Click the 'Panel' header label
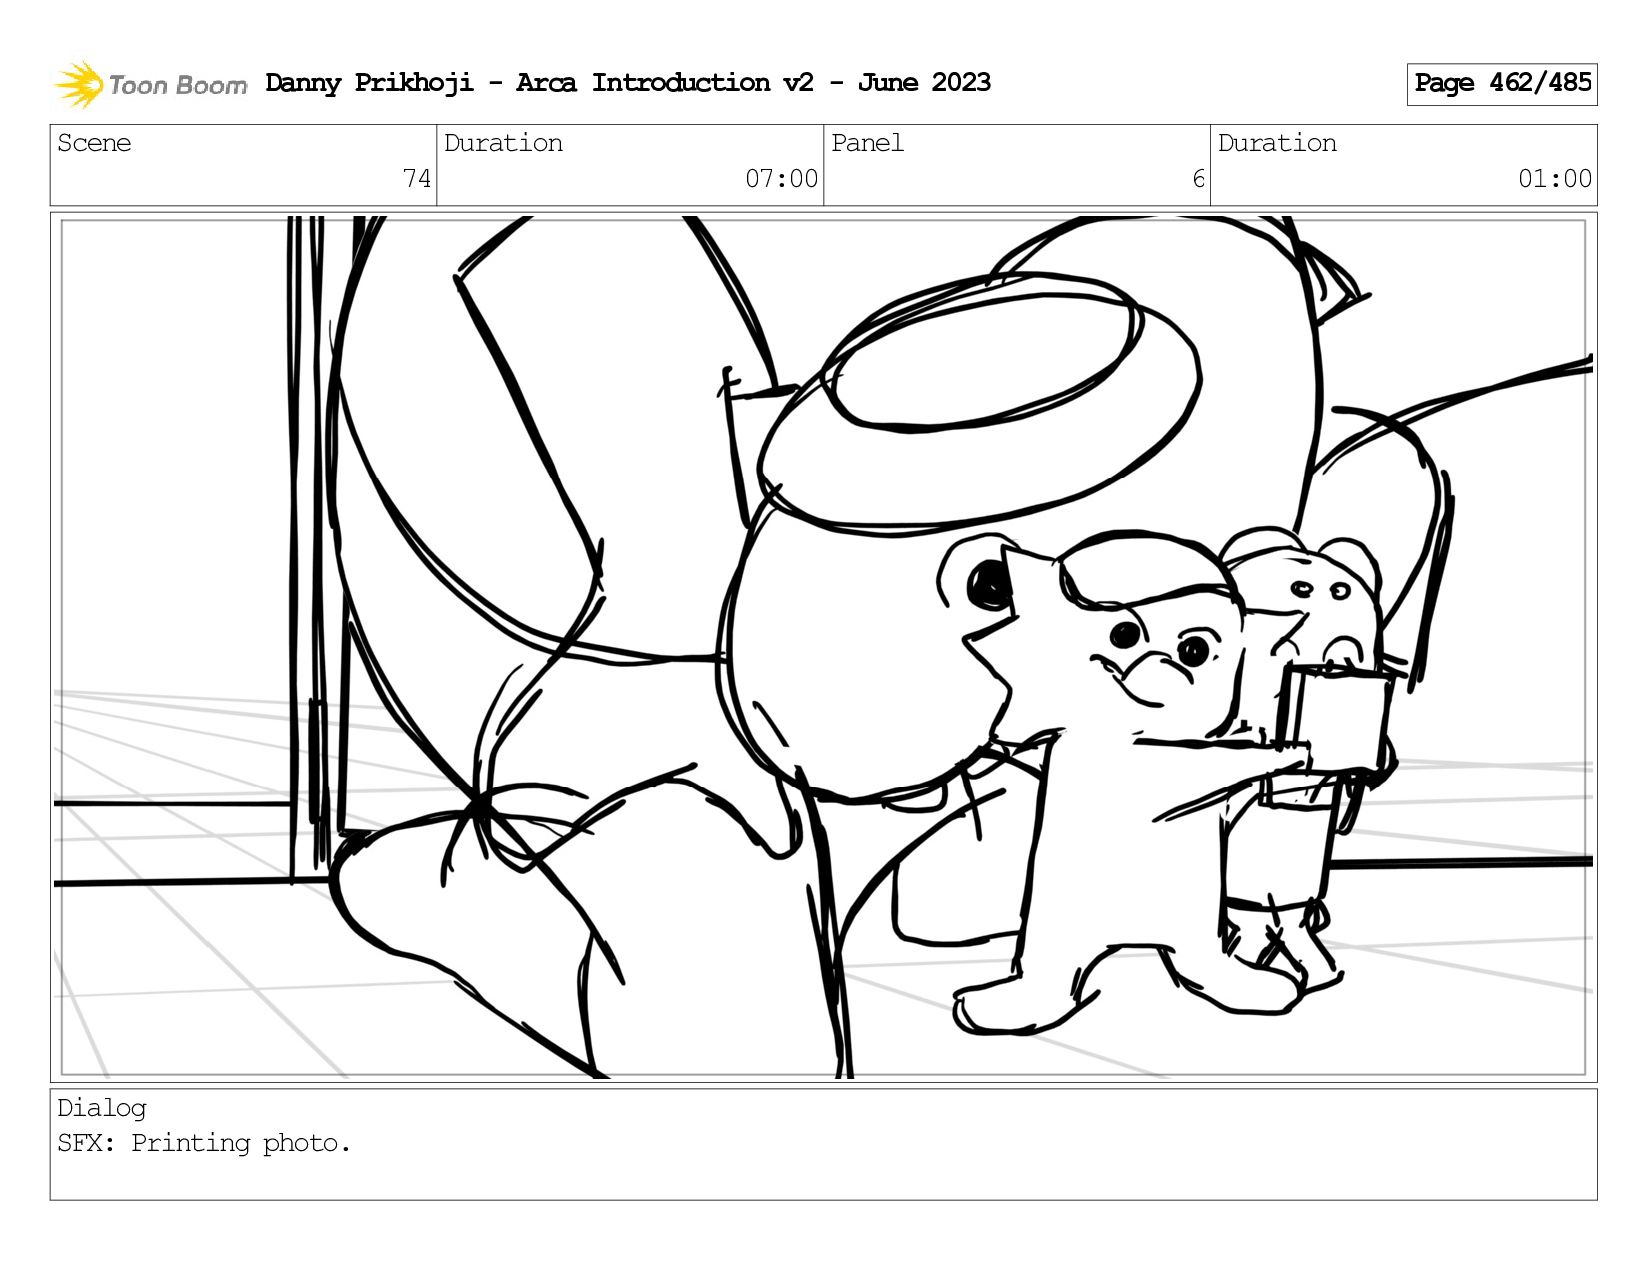The height and width of the screenshot is (1275, 1650). pyautogui.click(x=867, y=143)
